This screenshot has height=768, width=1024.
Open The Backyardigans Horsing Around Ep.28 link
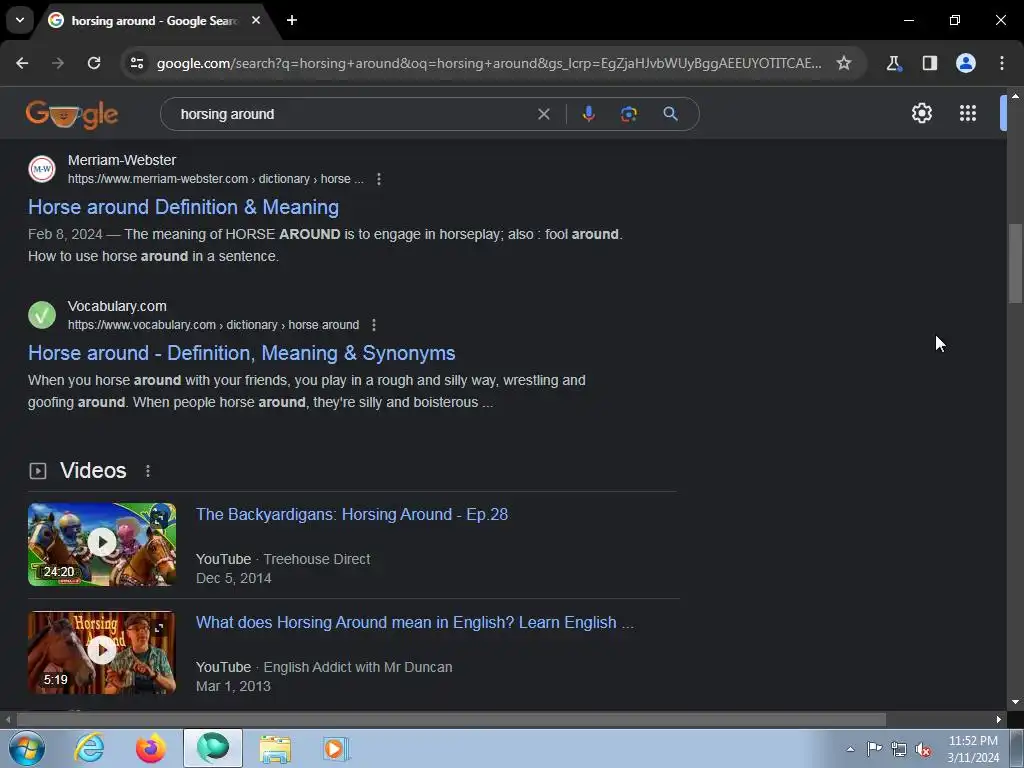(x=352, y=515)
